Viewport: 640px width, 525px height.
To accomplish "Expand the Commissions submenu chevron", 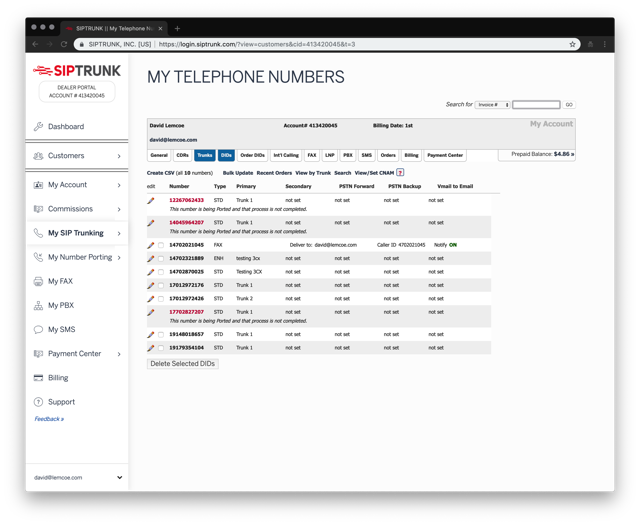I will click(x=119, y=209).
